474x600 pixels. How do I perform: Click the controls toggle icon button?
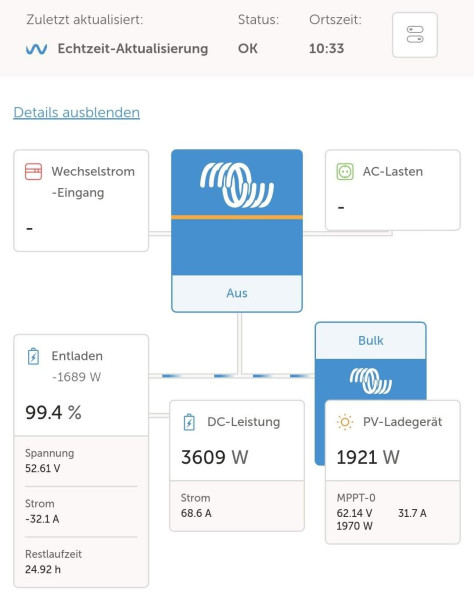pos(415,35)
